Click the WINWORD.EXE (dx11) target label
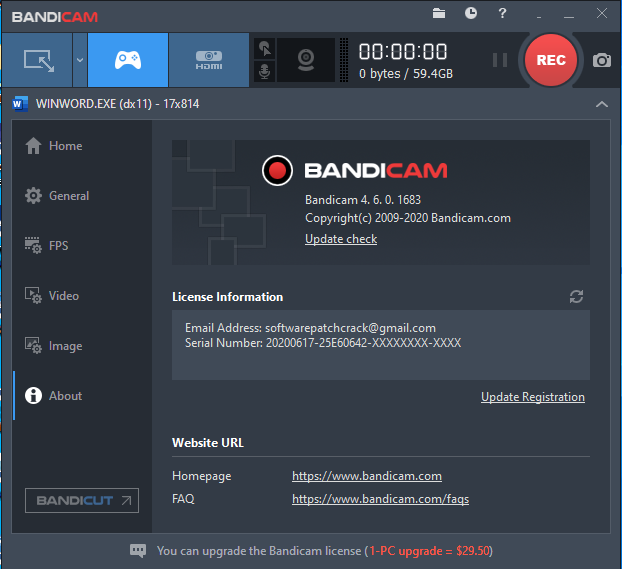The image size is (622, 569). click(117, 104)
